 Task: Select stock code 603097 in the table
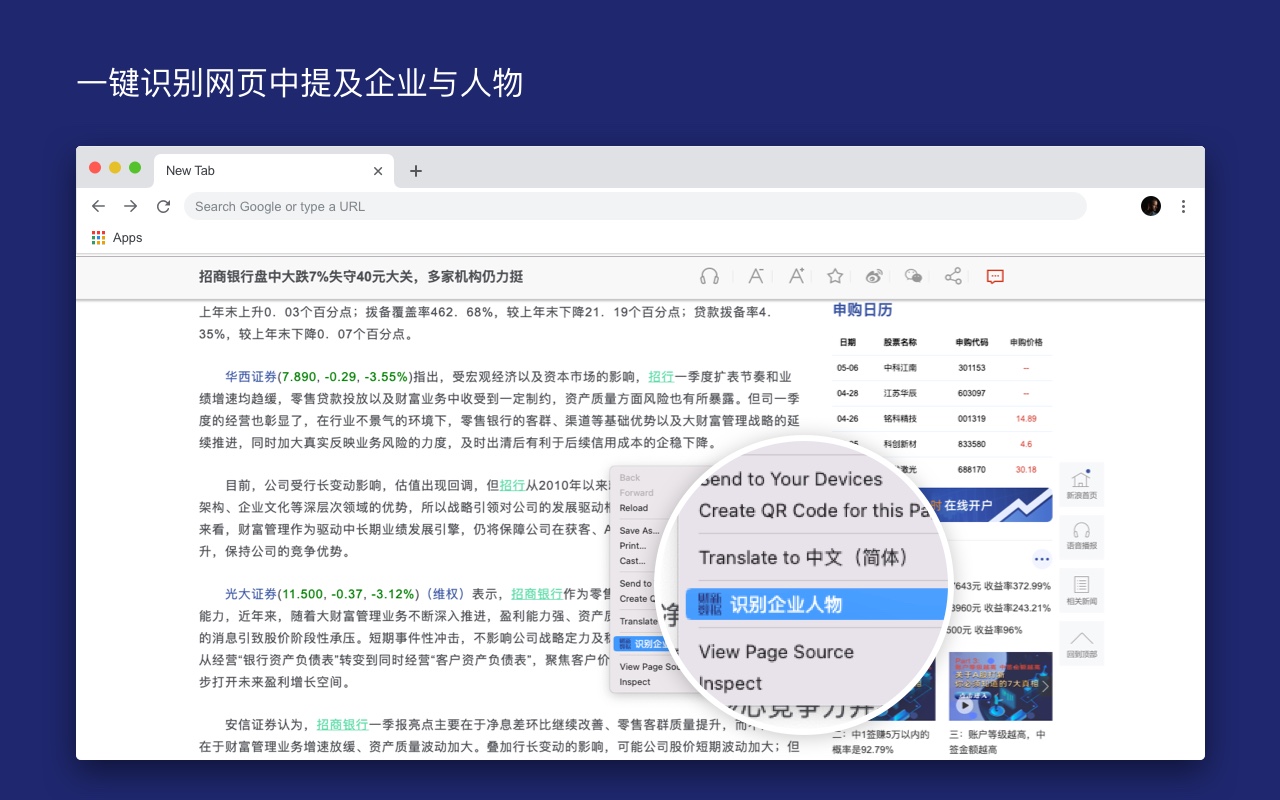[x=971, y=393]
